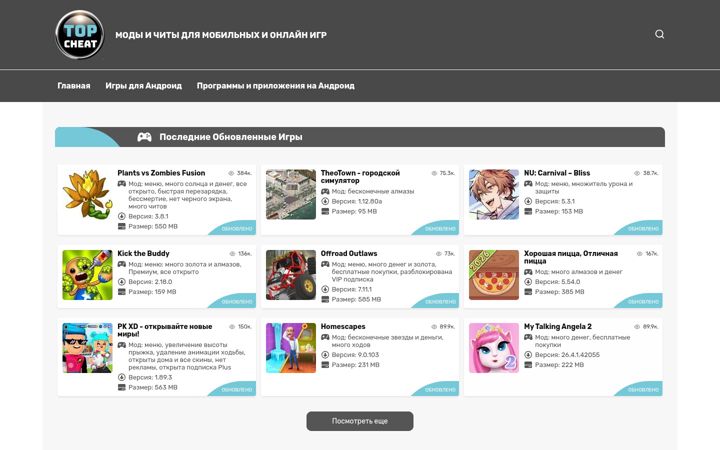Click Версия: 9.0.103 text
This screenshot has height=450, width=720.
(x=355, y=354)
